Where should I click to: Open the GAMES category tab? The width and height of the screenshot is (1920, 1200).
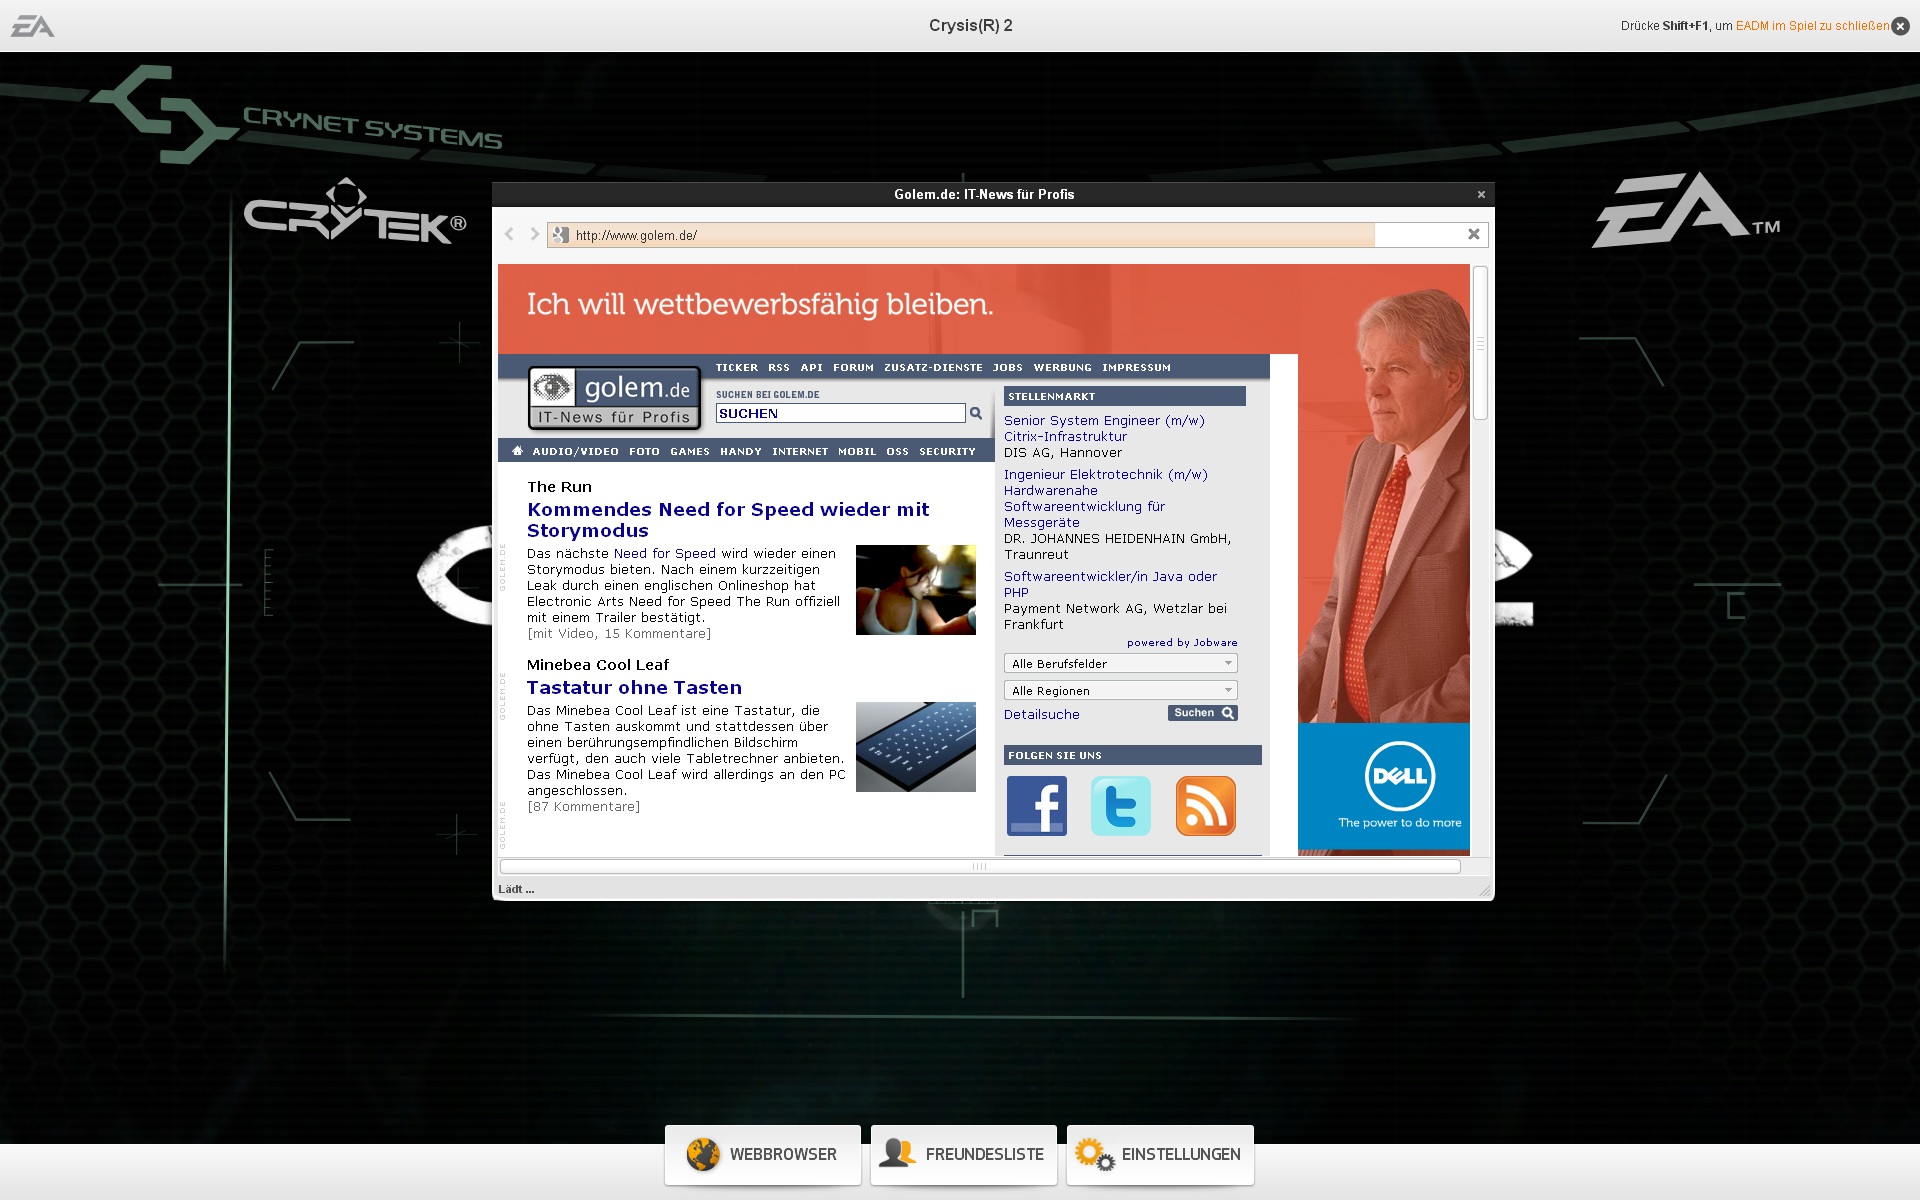[689, 452]
